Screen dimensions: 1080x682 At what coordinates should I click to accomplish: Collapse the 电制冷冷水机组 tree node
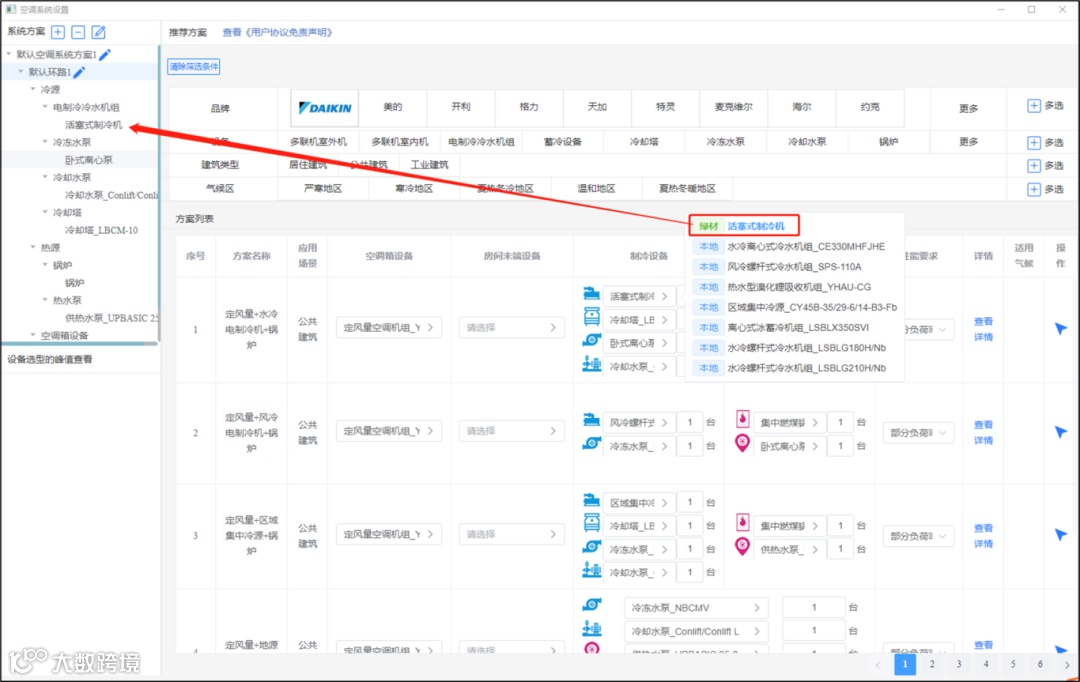pos(45,107)
